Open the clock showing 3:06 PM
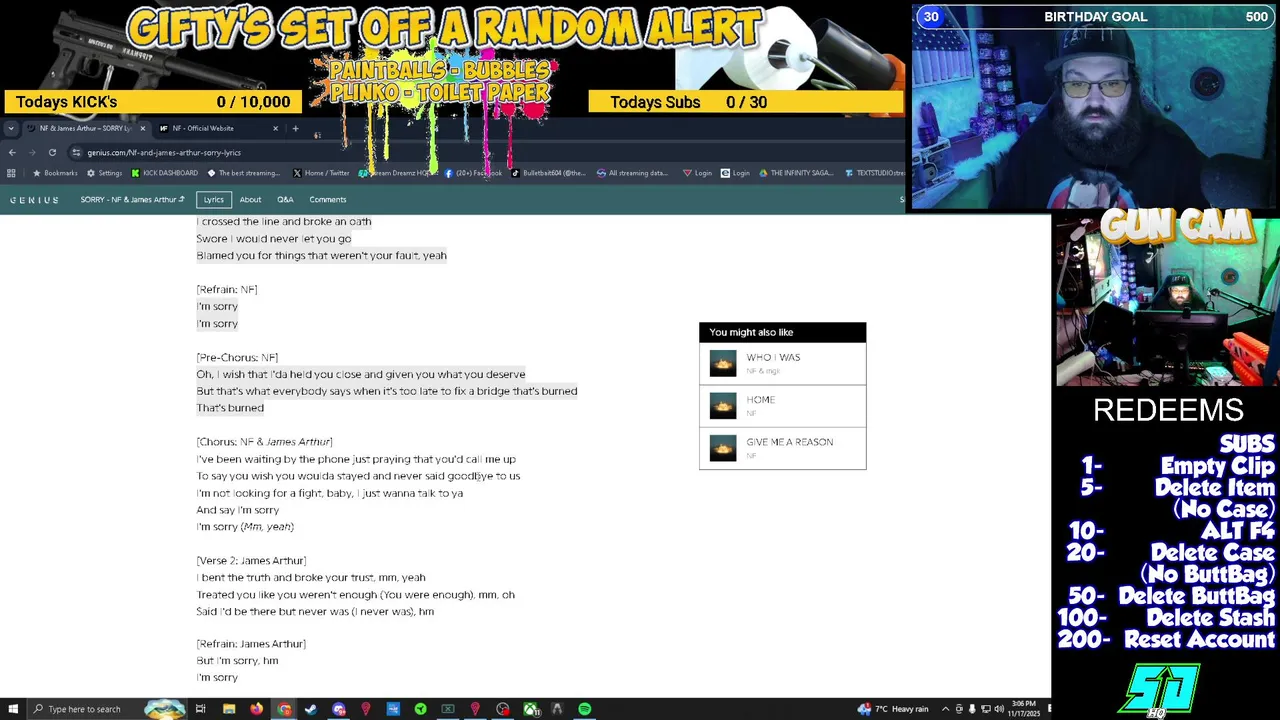 pos(1025,709)
